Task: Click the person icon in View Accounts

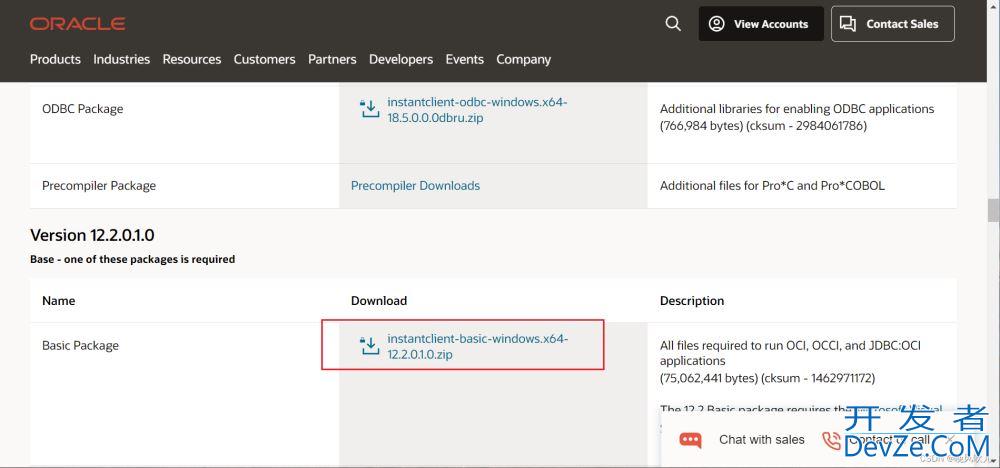Action: (x=717, y=24)
